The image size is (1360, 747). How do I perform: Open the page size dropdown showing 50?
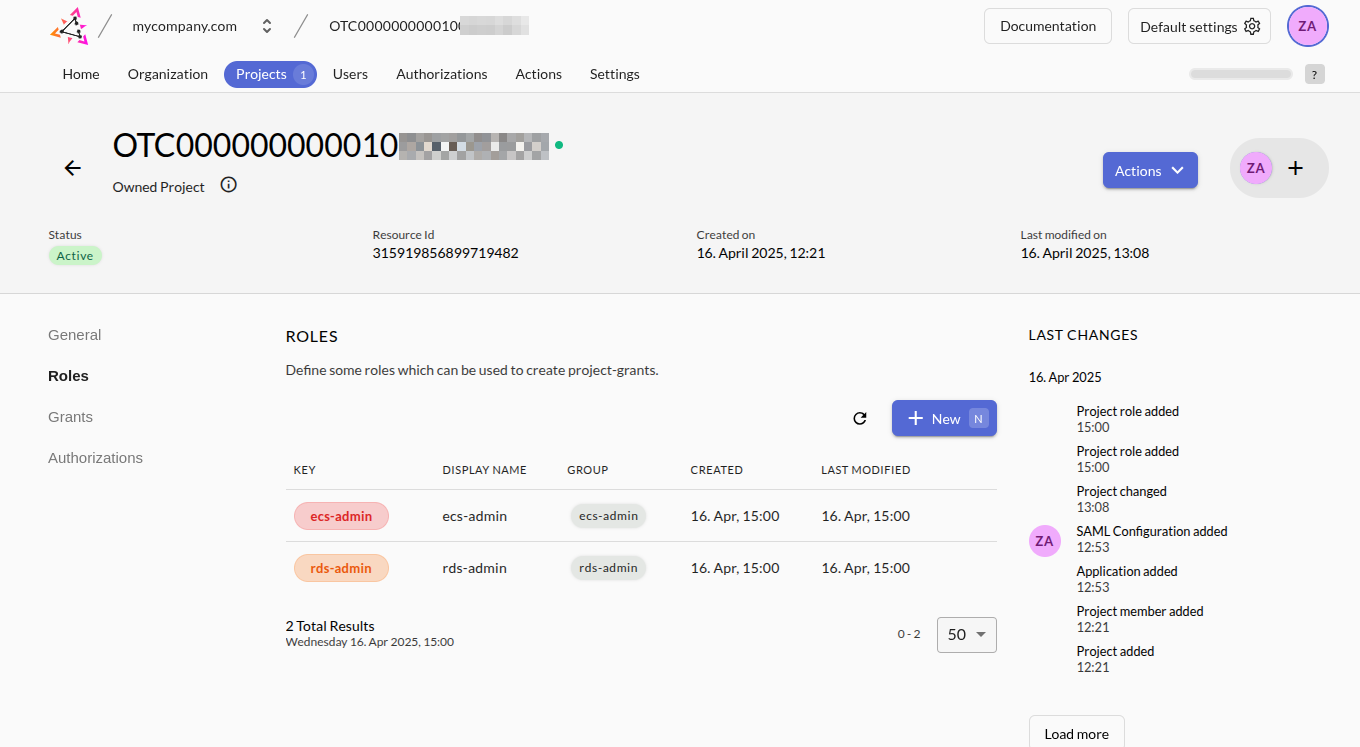[x=966, y=635]
